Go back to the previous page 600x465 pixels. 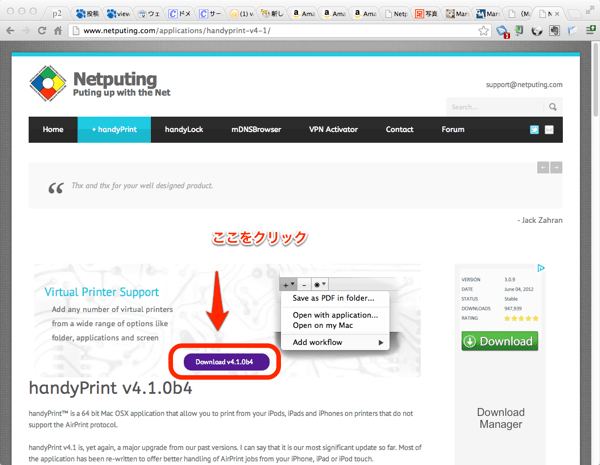[10, 31]
